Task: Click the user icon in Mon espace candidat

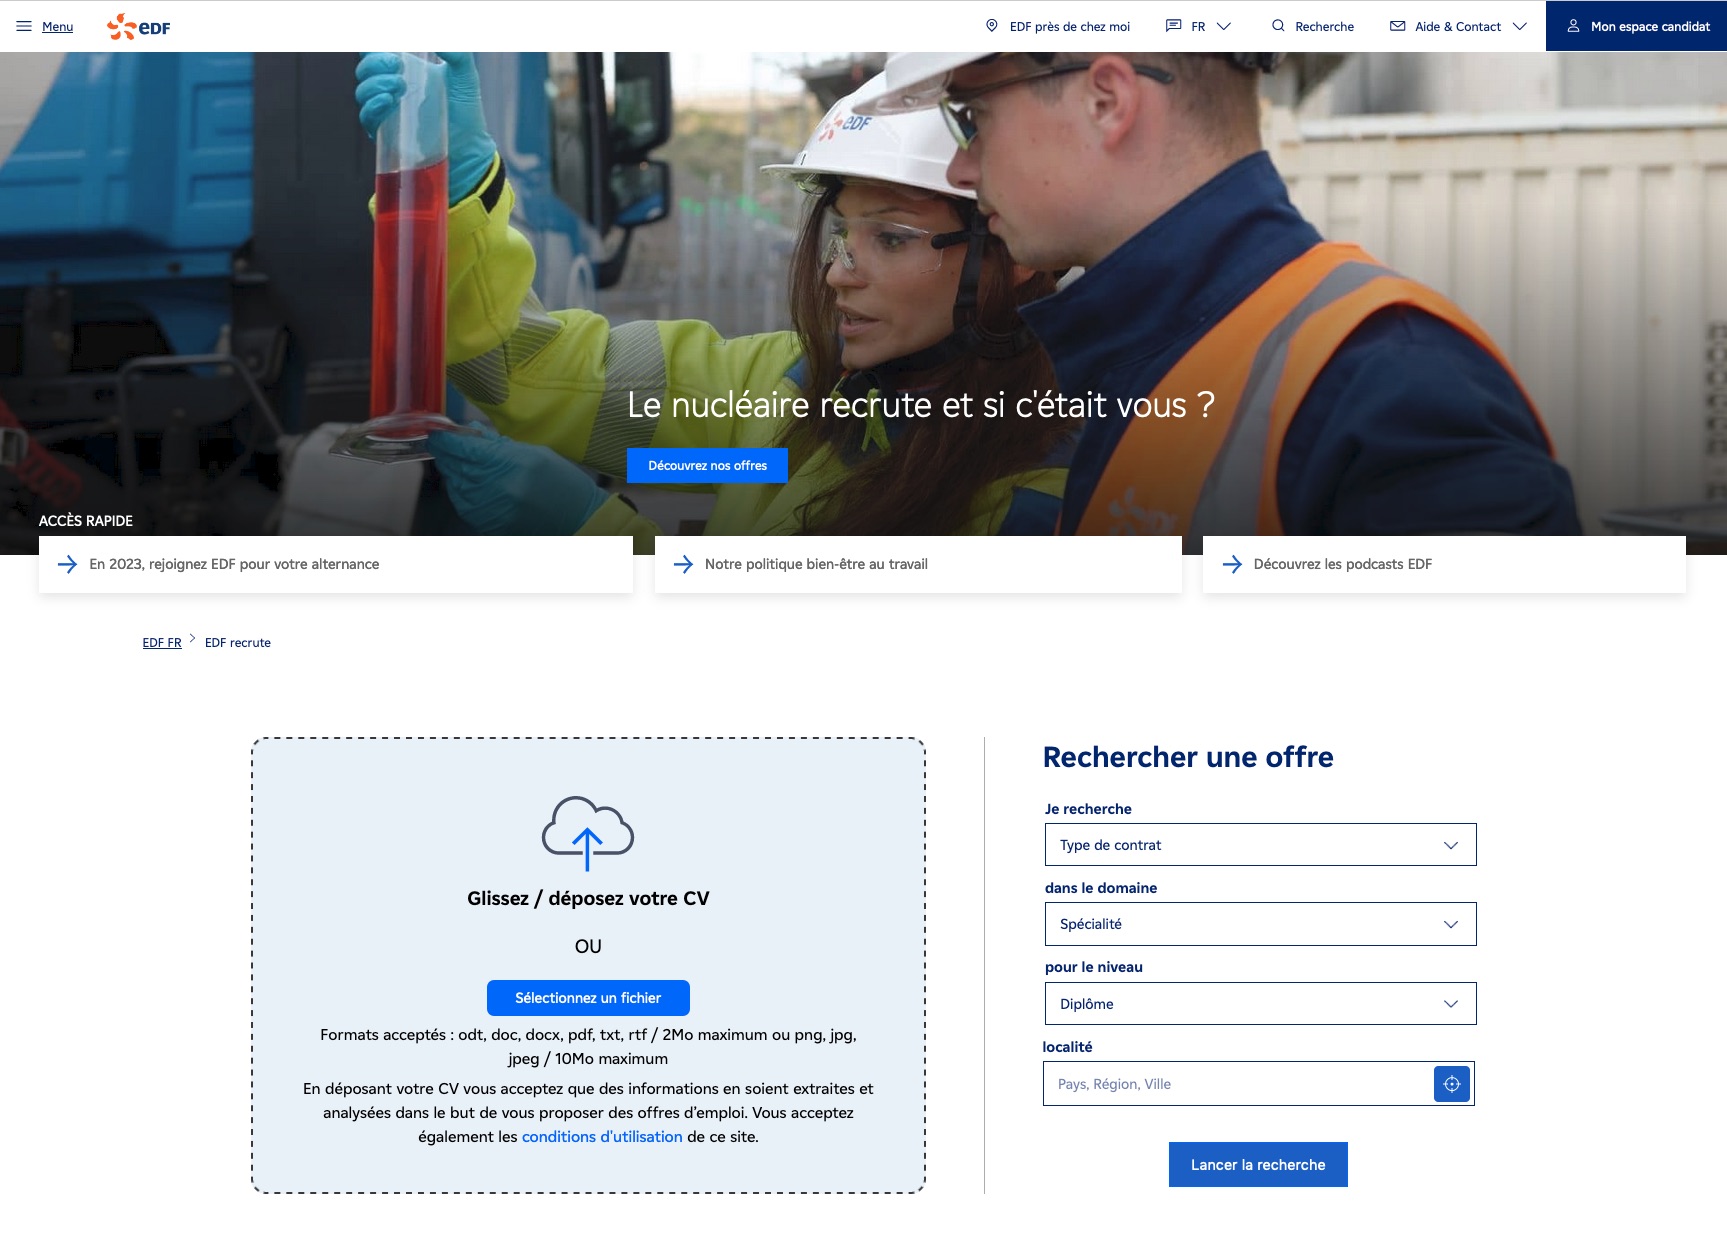Action: click(x=1573, y=26)
